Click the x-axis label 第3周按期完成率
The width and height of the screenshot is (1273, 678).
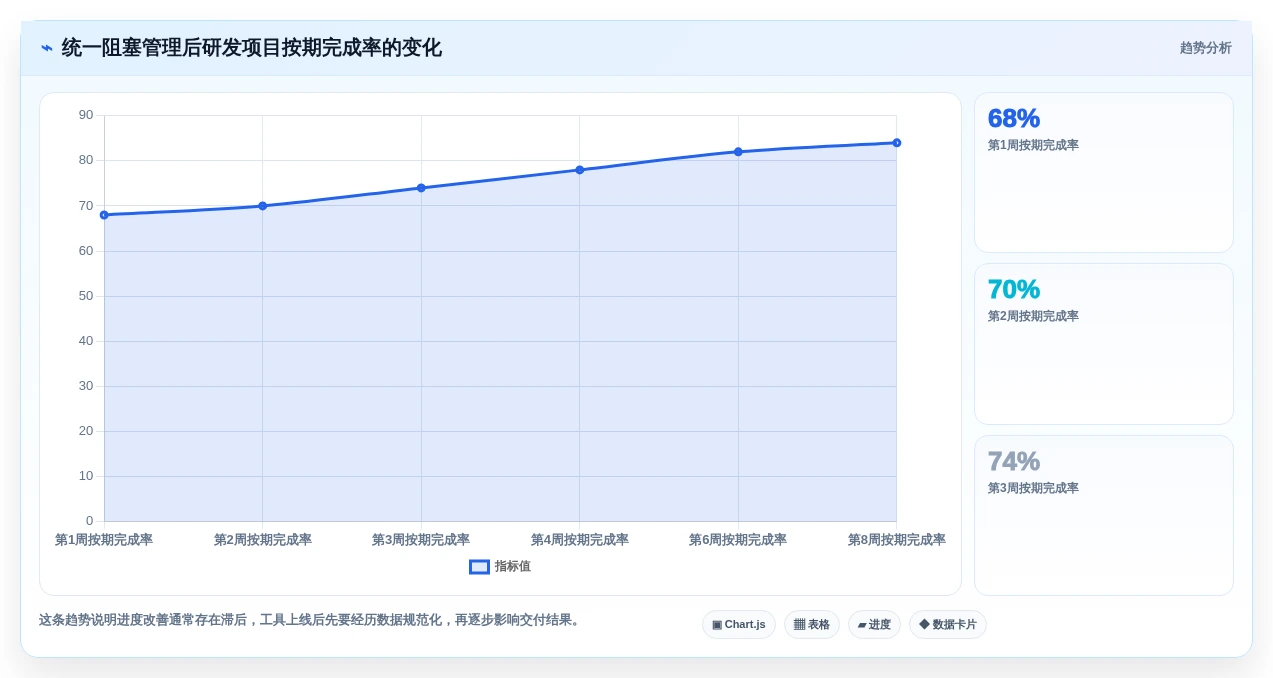(421, 540)
